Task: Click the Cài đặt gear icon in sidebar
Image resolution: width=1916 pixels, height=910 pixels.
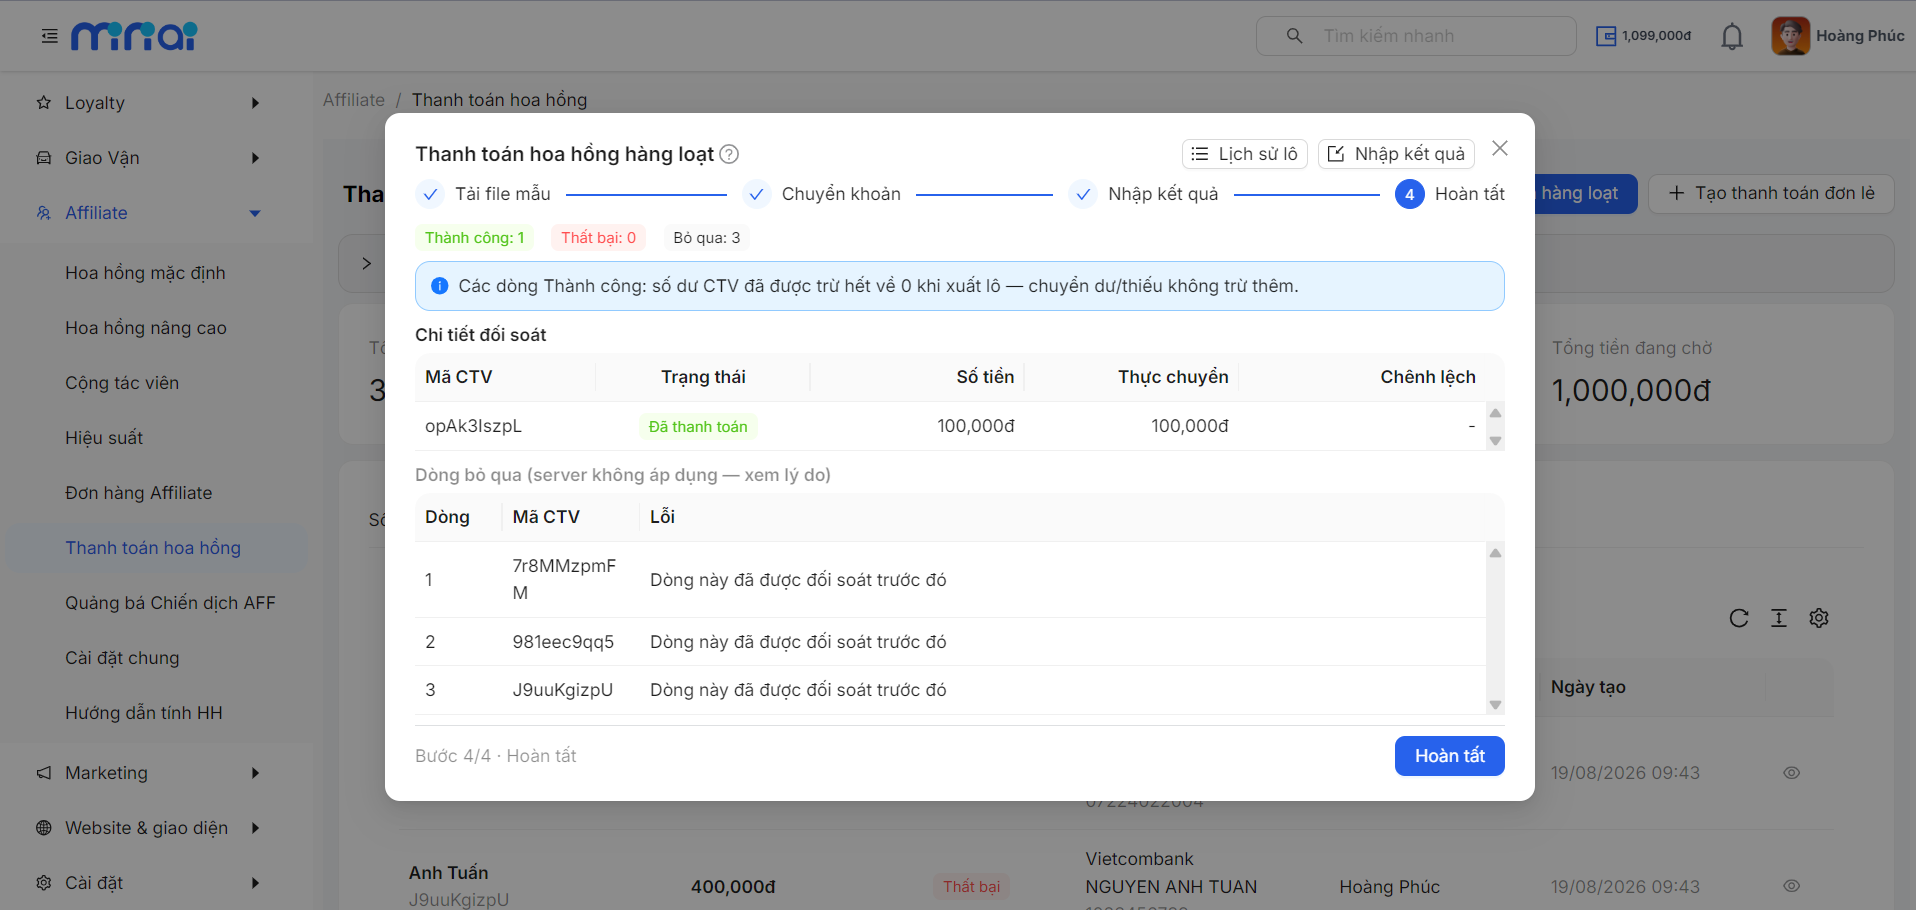Action: click(x=44, y=883)
